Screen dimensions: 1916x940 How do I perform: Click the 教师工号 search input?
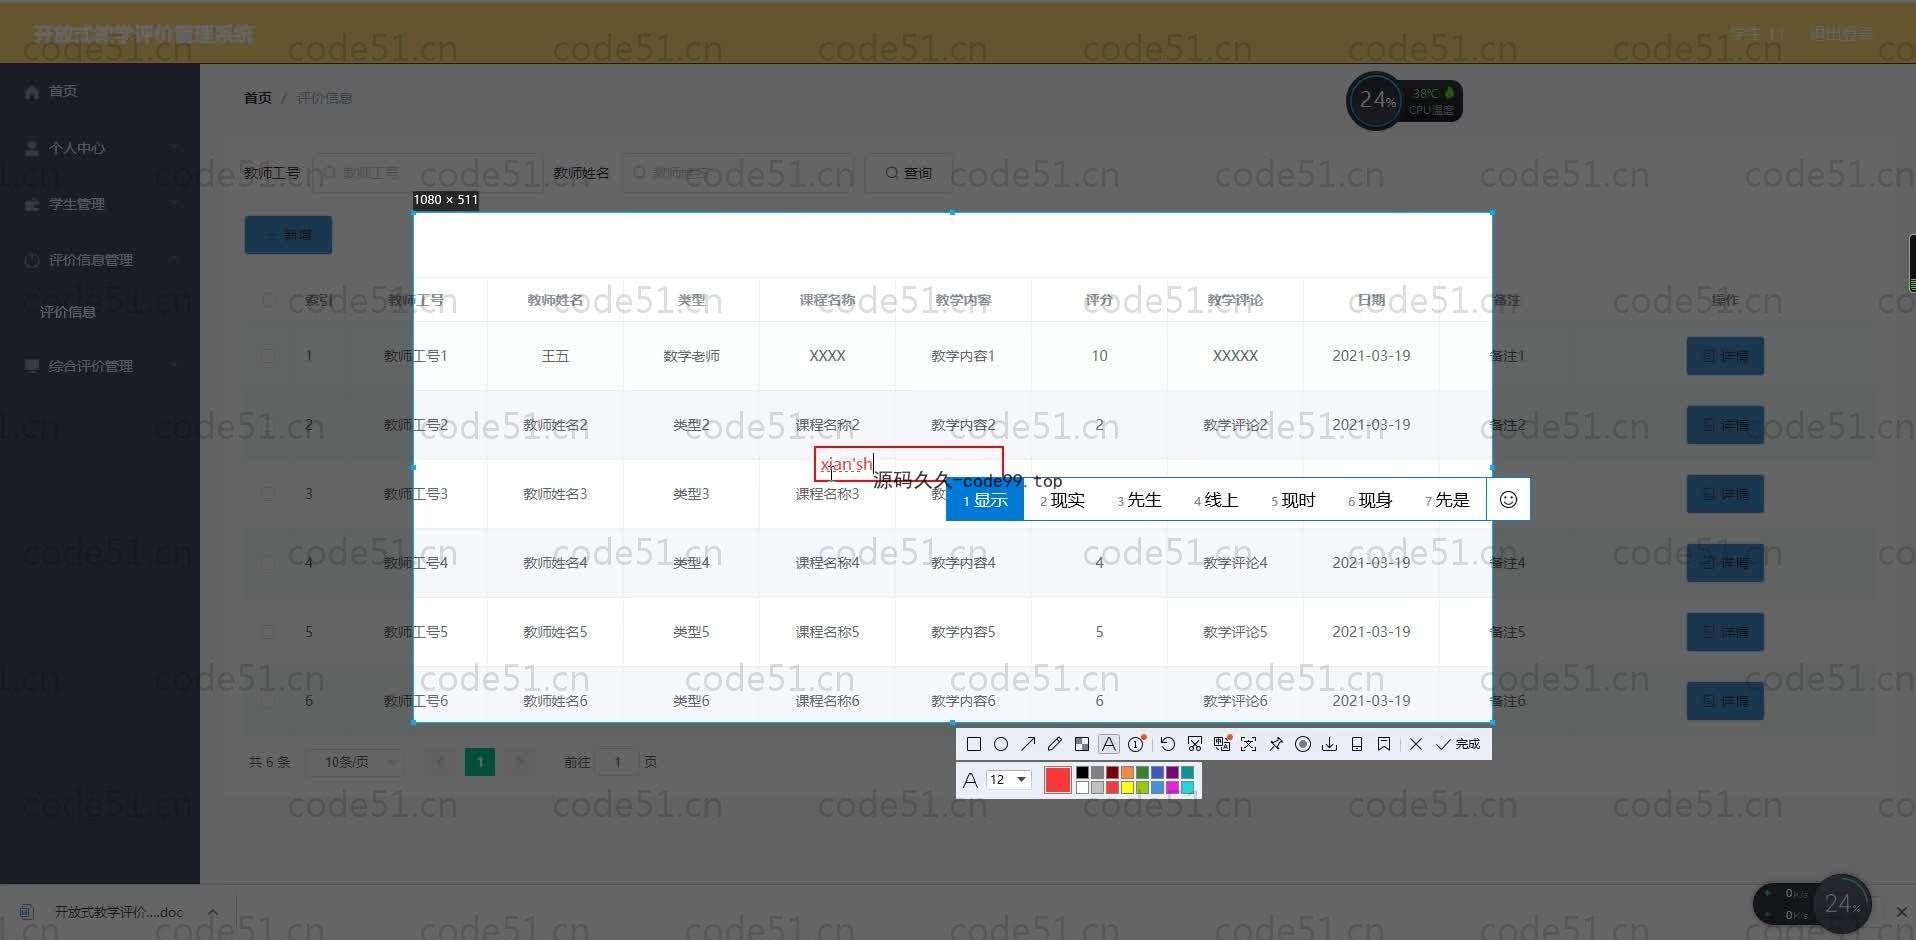point(427,173)
